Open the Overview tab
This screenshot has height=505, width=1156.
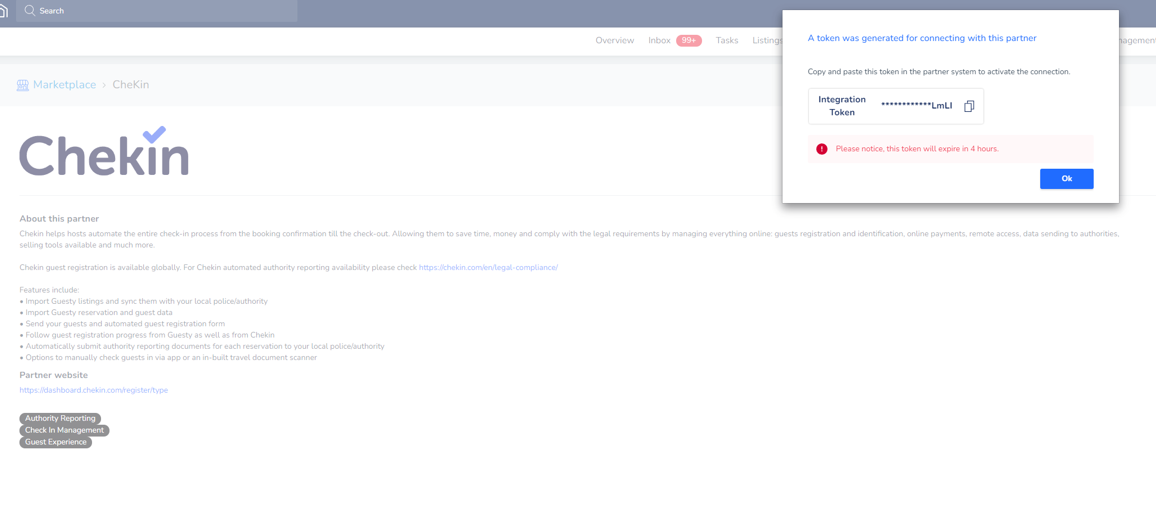[x=614, y=41]
